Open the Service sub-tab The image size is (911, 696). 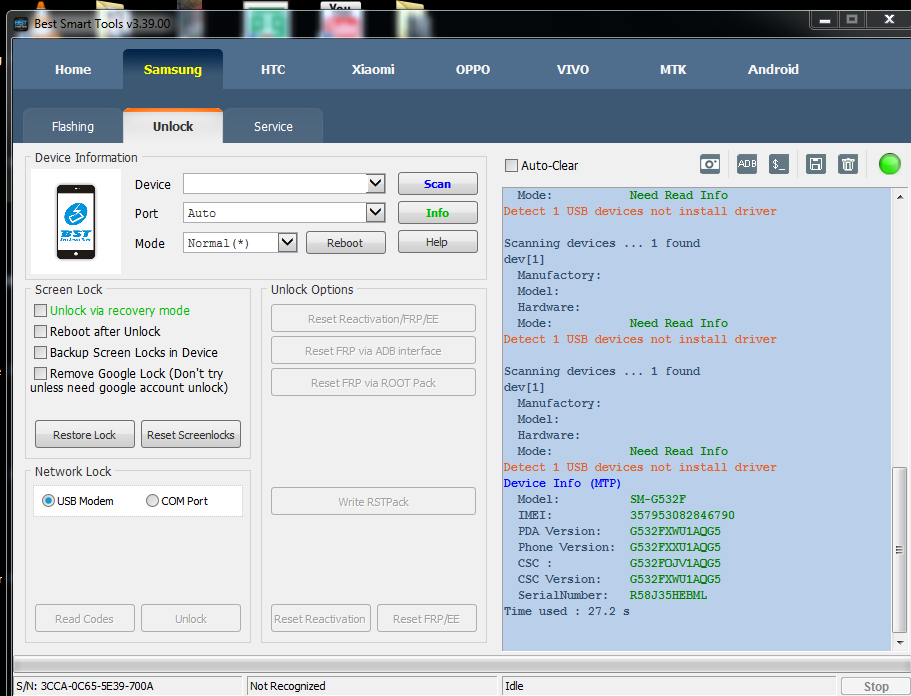pyautogui.click(x=273, y=126)
